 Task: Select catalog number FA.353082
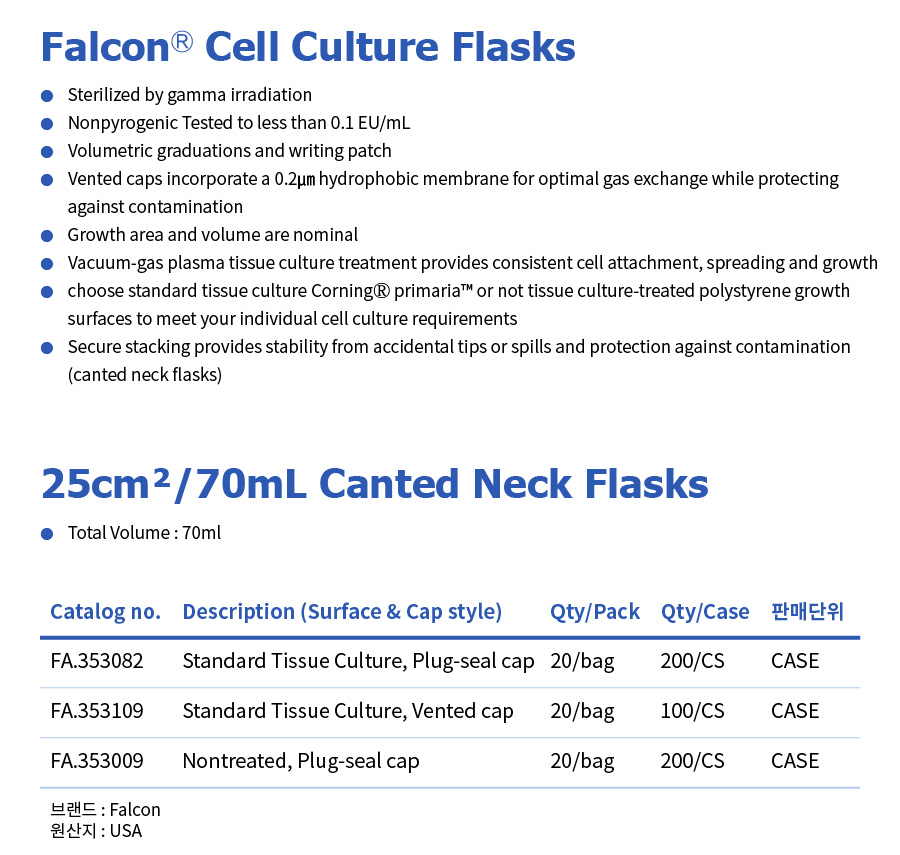coord(97,661)
